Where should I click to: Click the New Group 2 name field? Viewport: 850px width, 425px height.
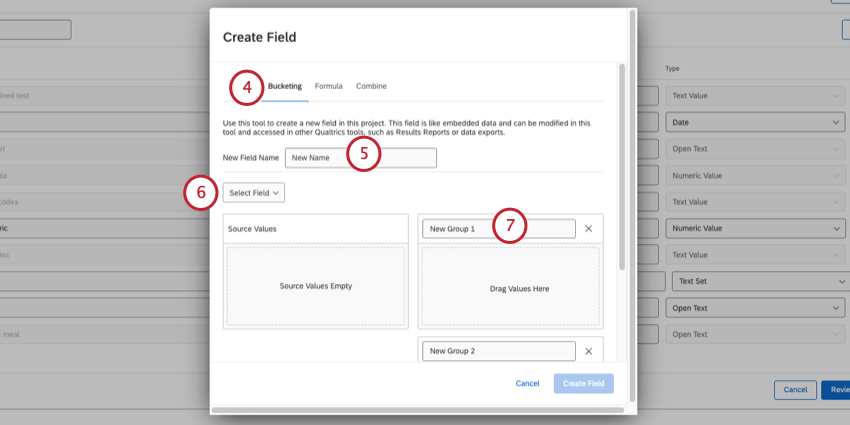(498, 351)
